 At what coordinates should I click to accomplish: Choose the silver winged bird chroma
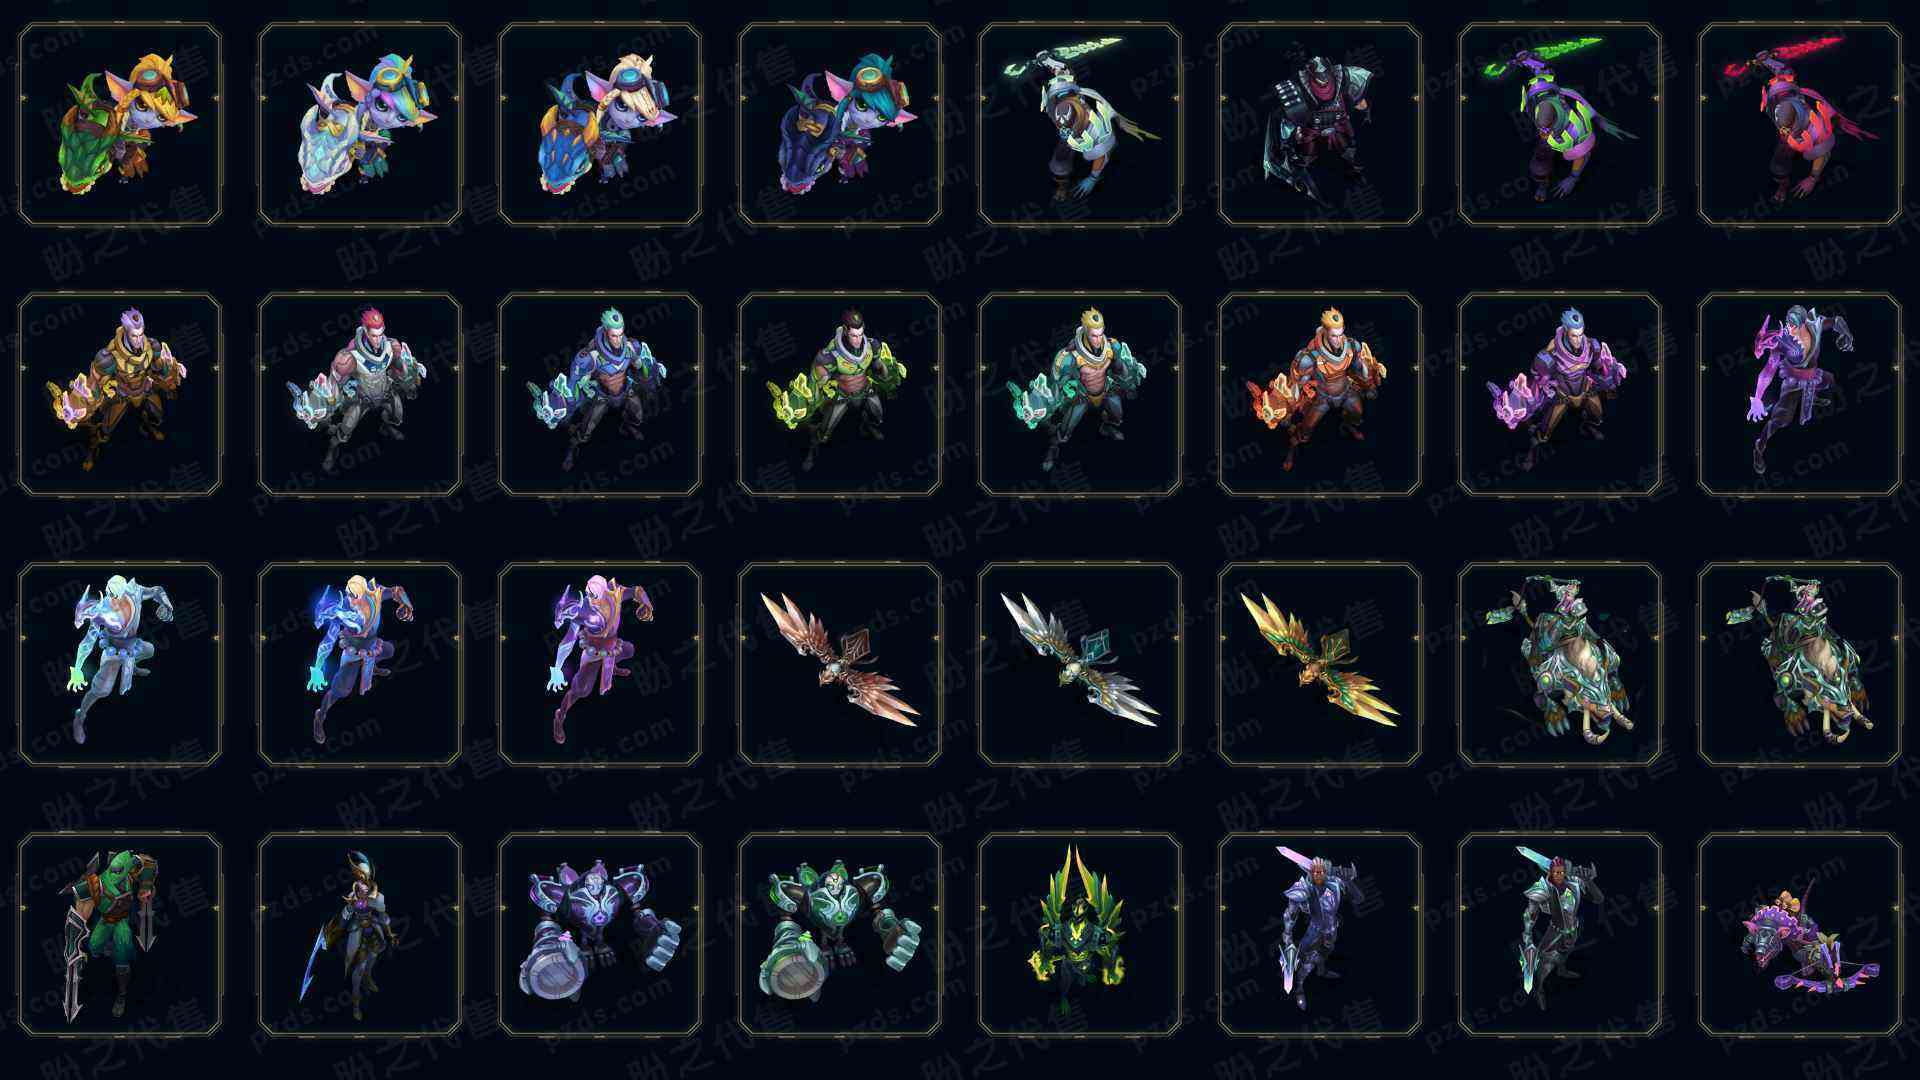[1080, 664]
